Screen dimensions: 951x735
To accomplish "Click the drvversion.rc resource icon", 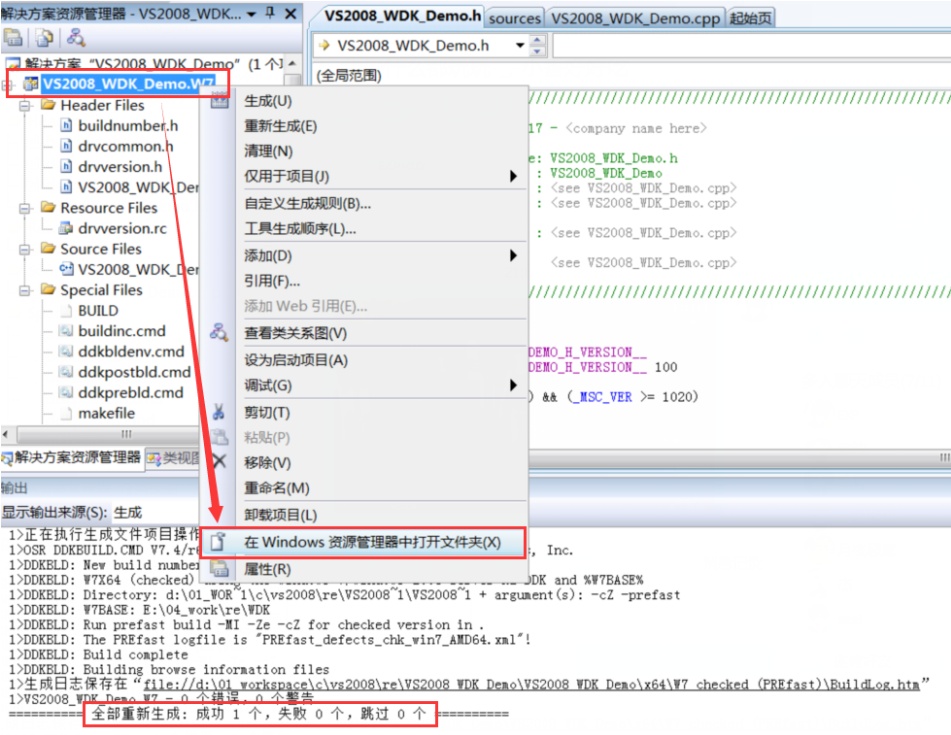I will click(x=66, y=228).
